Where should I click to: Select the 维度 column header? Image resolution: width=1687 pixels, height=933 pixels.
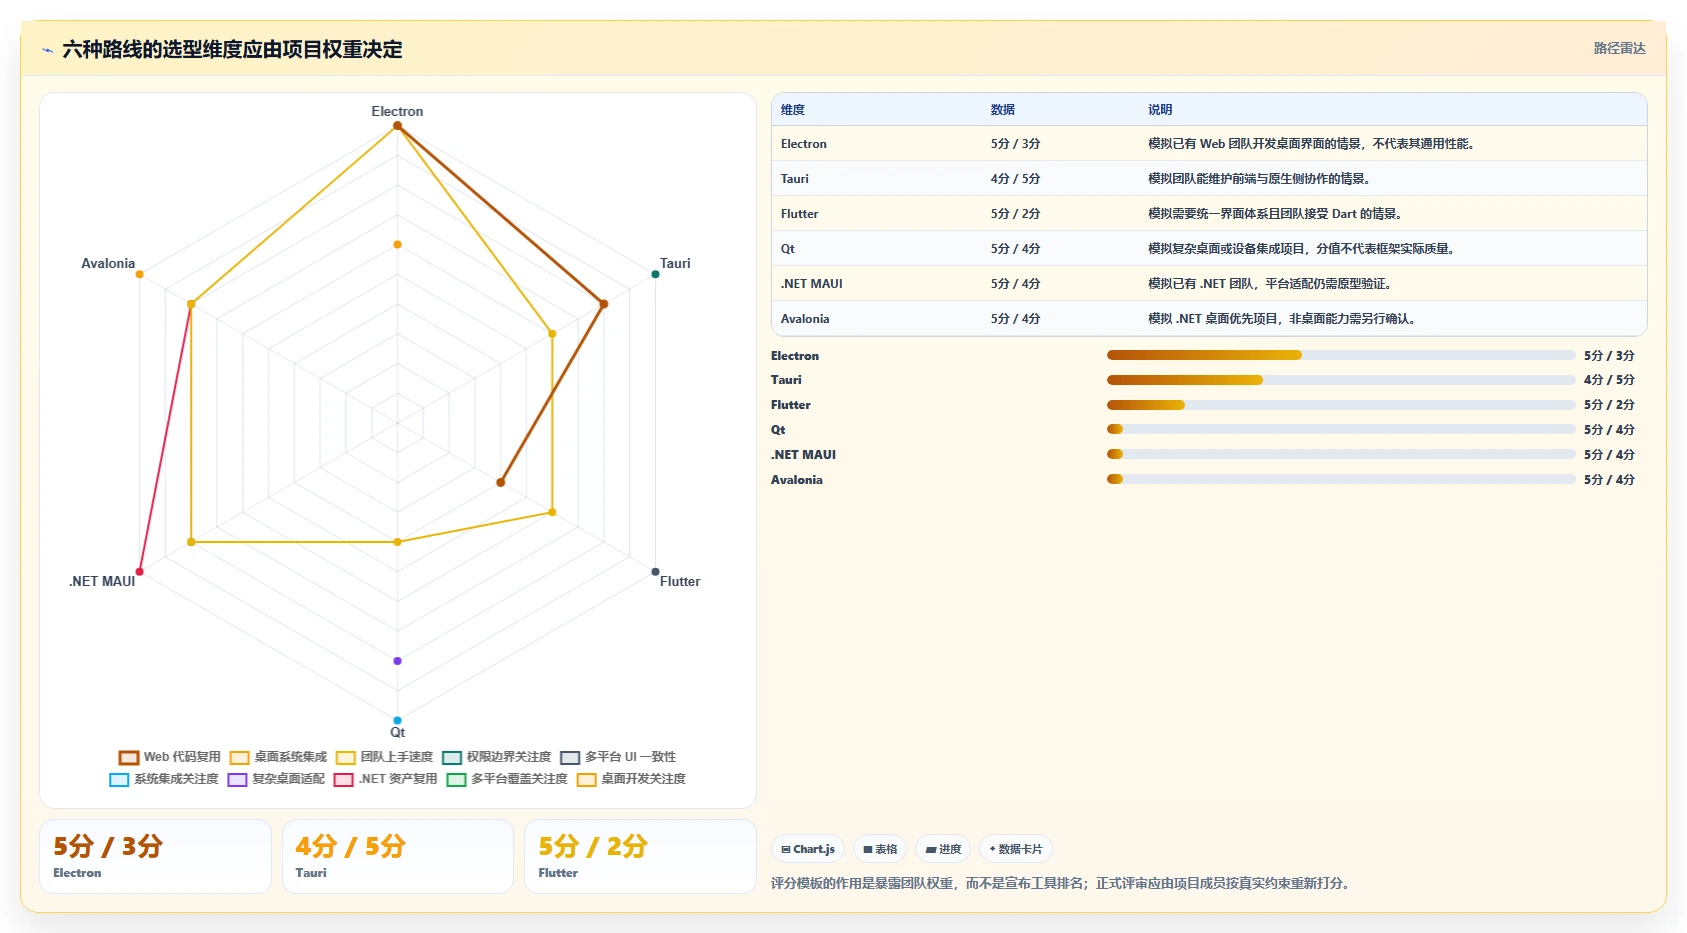[x=793, y=110]
